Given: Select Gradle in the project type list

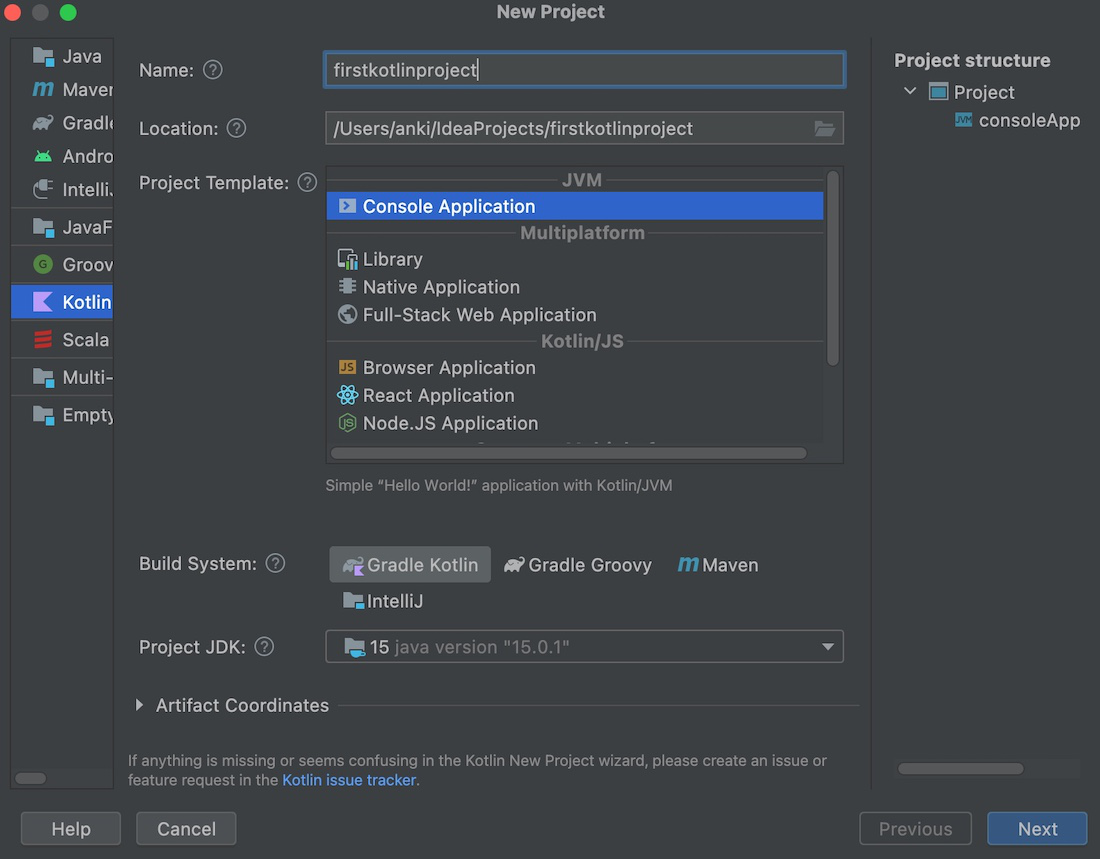Looking at the screenshot, I should 62,123.
